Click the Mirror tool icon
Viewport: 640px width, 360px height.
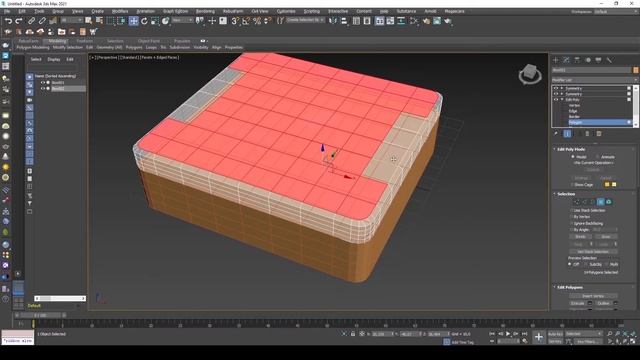pos(333,21)
